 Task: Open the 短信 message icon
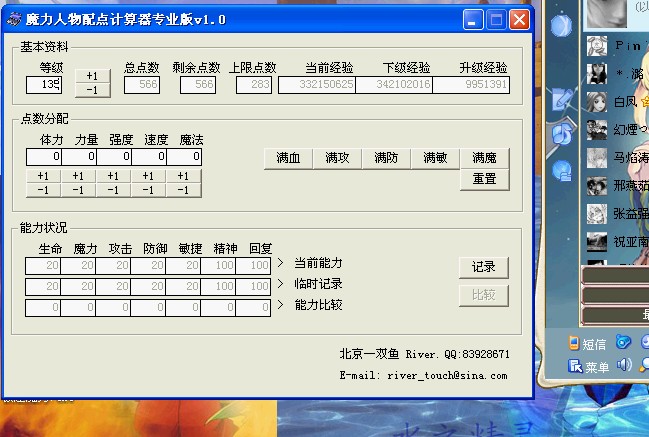point(589,343)
